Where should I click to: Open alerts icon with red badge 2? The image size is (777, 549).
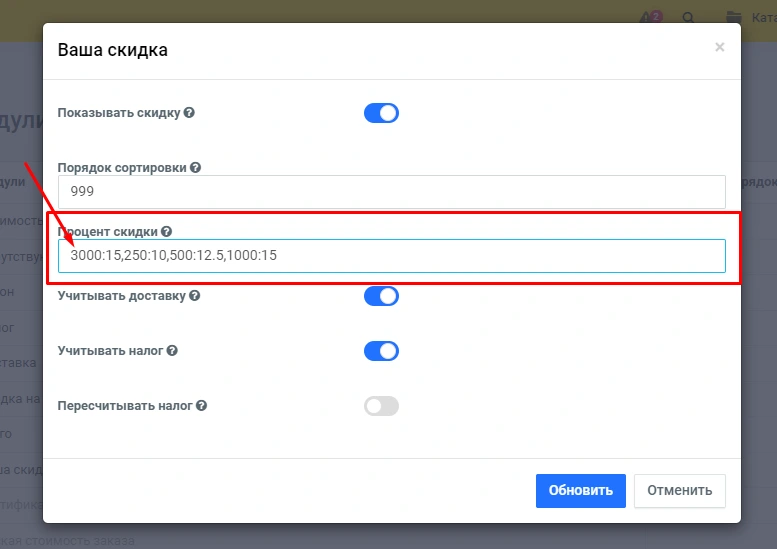click(x=653, y=17)
